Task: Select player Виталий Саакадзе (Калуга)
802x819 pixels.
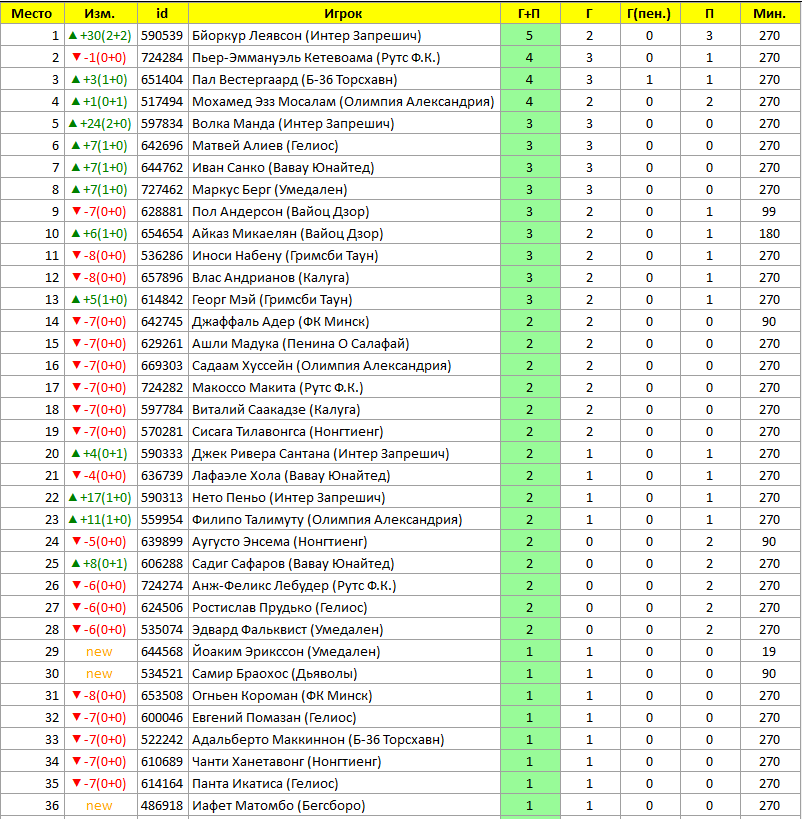Action: click(276, 409)
